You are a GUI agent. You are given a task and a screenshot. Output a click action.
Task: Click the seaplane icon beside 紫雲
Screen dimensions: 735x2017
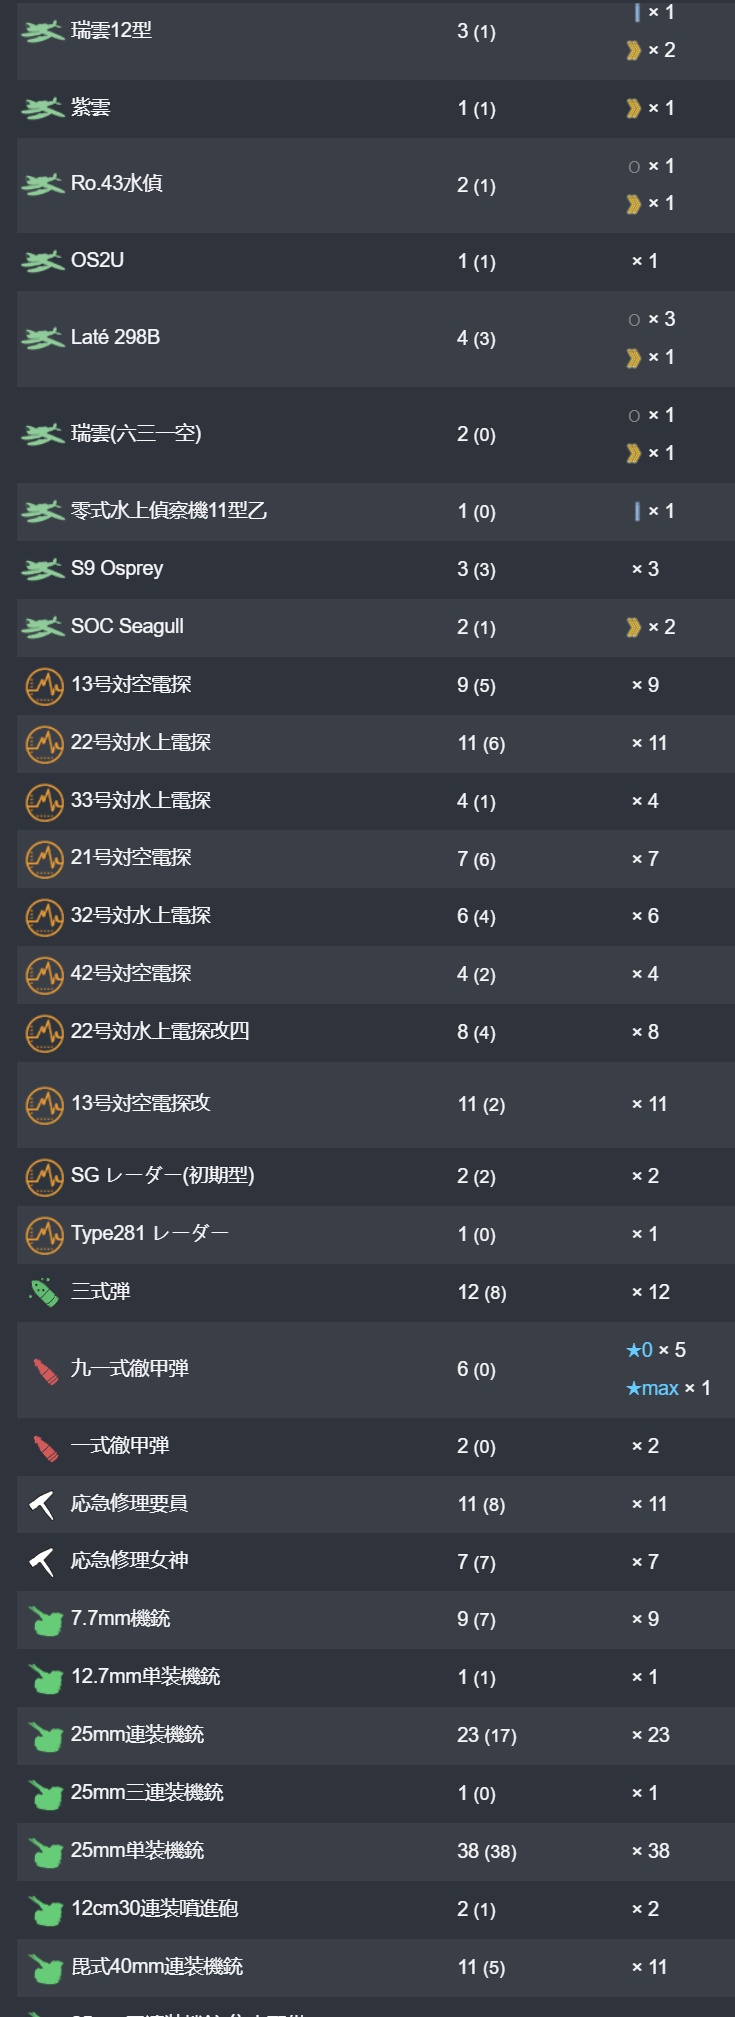pyautogui.click(x=43, y=108)
